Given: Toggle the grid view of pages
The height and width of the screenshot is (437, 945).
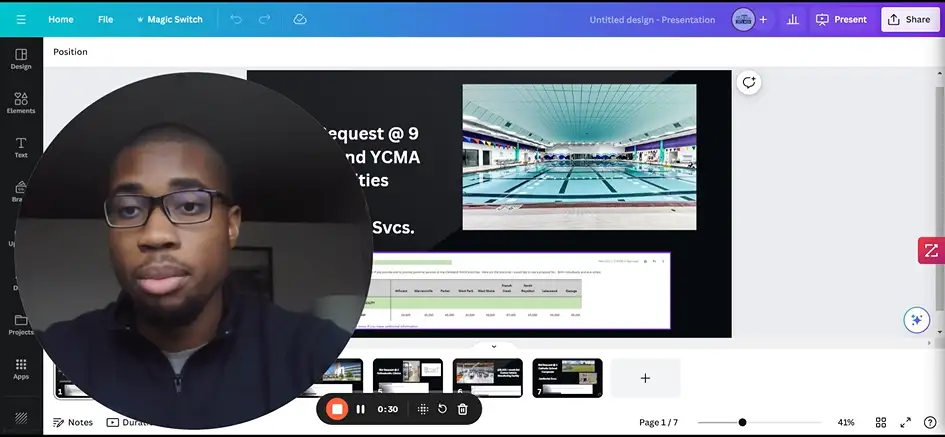Looking at the screenshot, I should click(881, 422).
